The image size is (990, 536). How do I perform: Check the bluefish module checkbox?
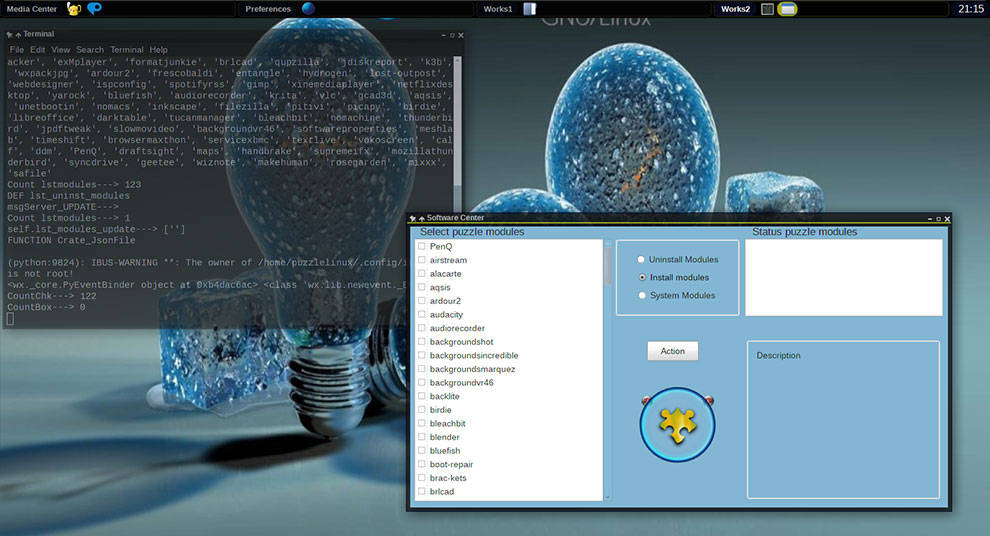pos(422,450)
